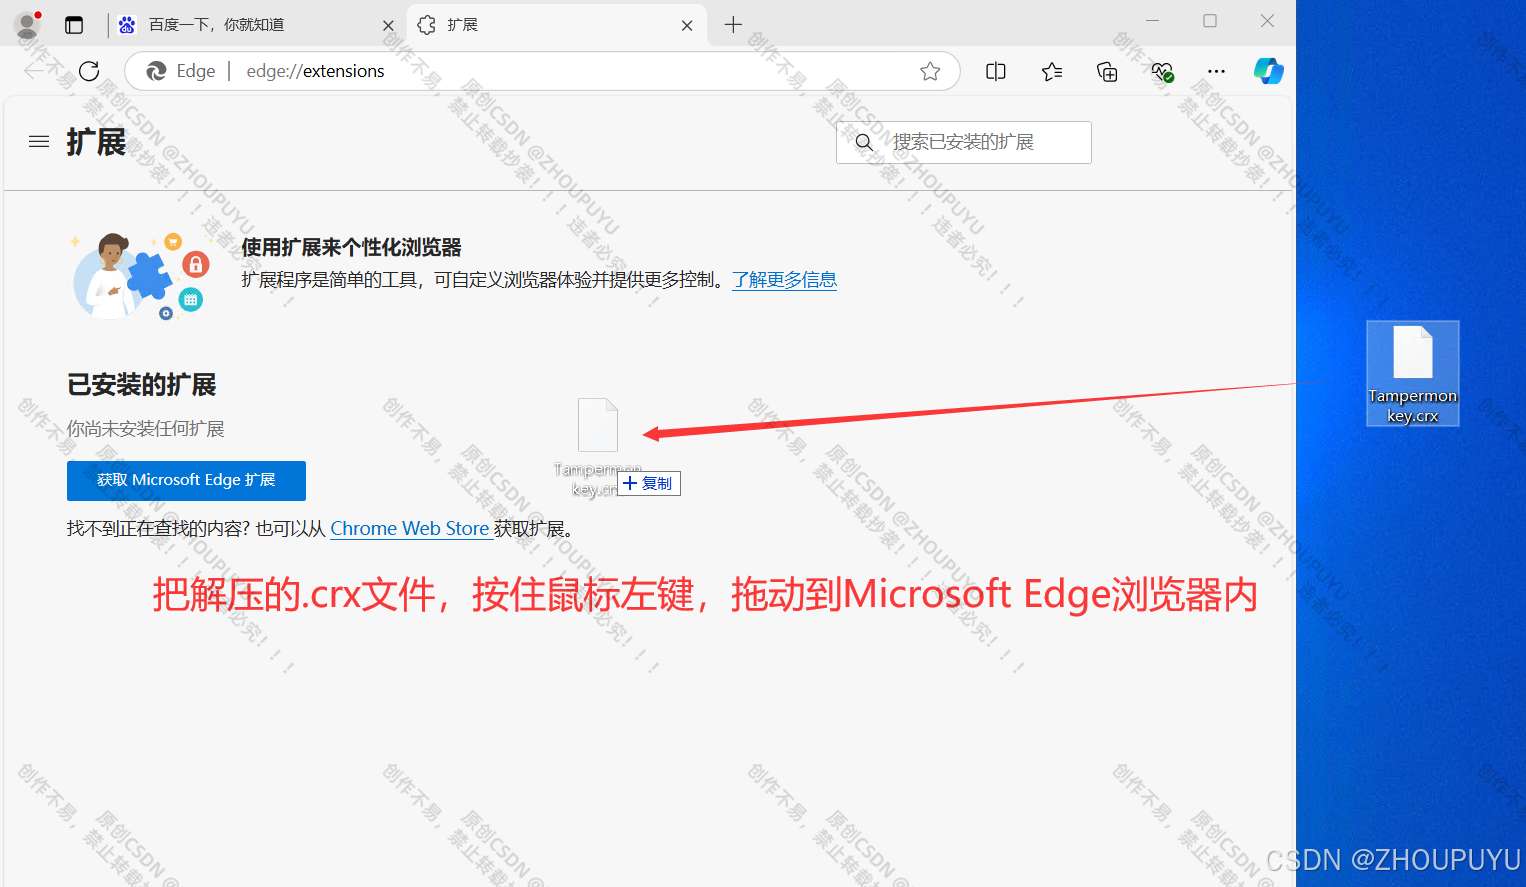Open the Copilot sidebar icon
Viewport: 1526px width, 887px height.
point(1268,71)
